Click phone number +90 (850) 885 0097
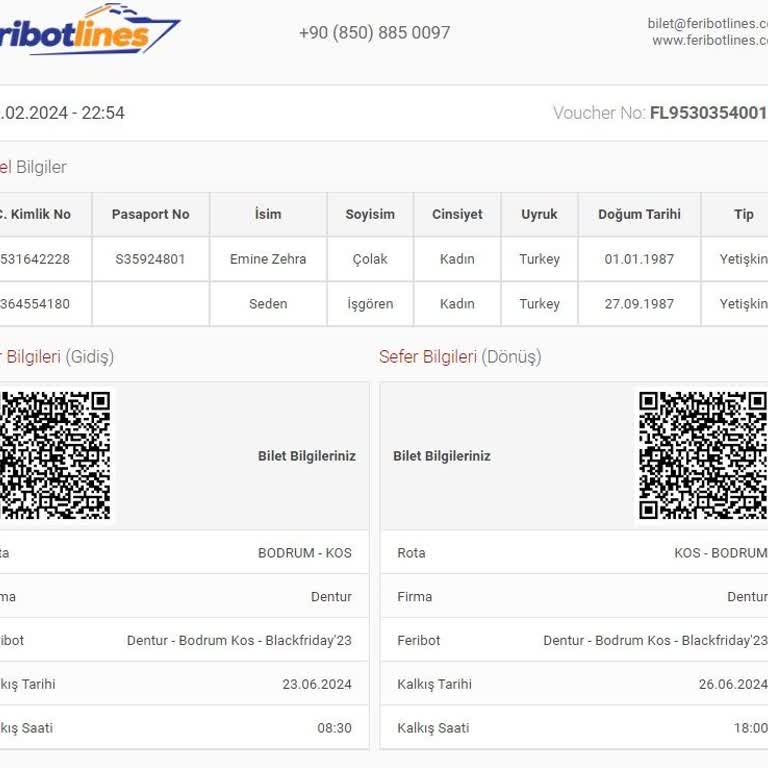Viewport: 768px width, 768px height. (x=374, y=33)
